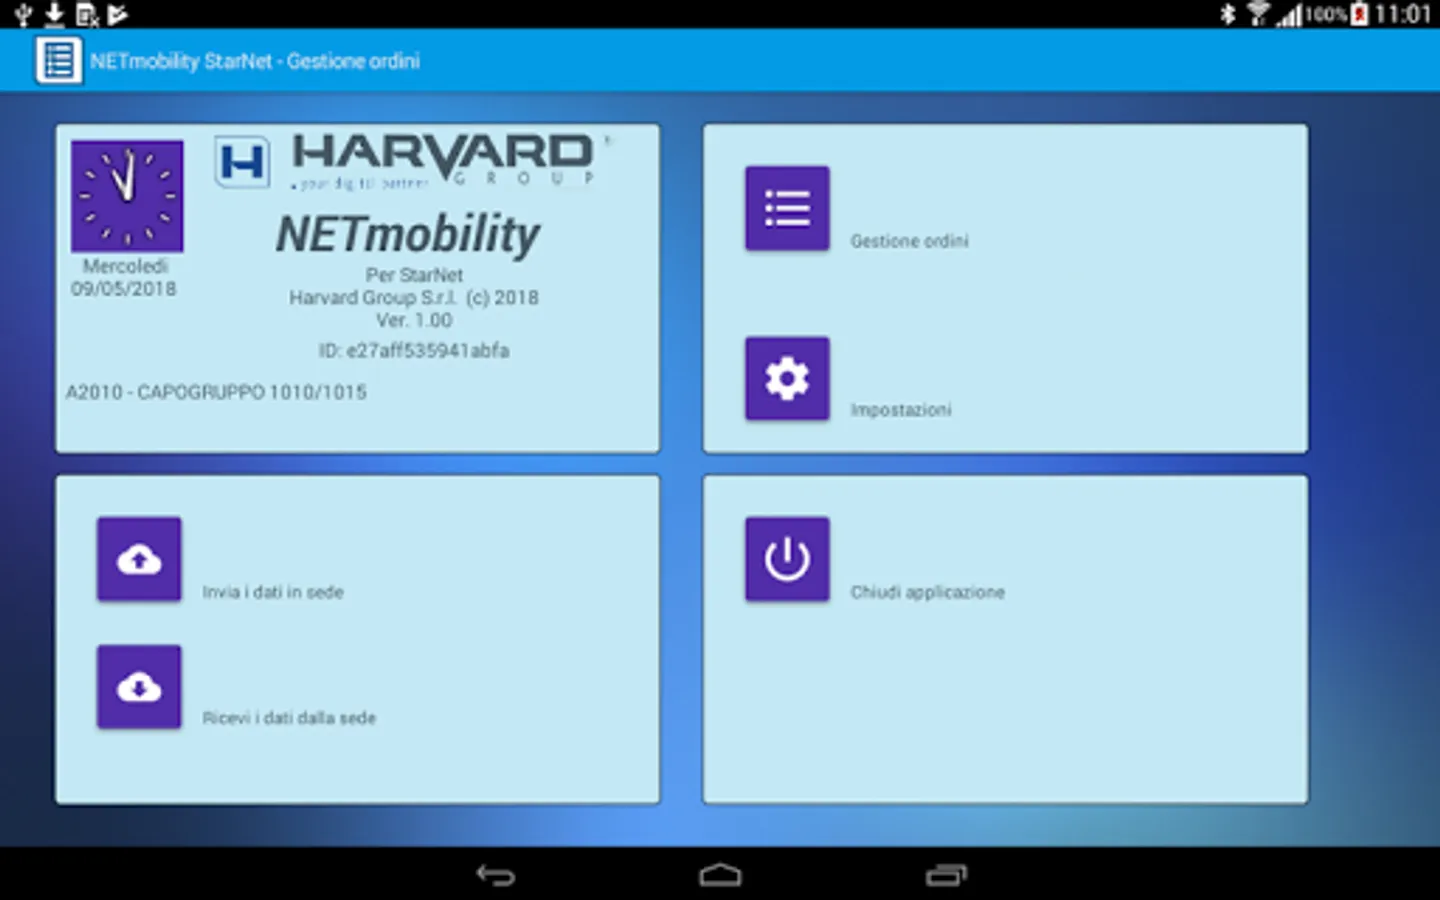Viewport: 1440px width, 900px height.
Task: Click the 'Ver. 1.00' version text
Action: (414, 320)
